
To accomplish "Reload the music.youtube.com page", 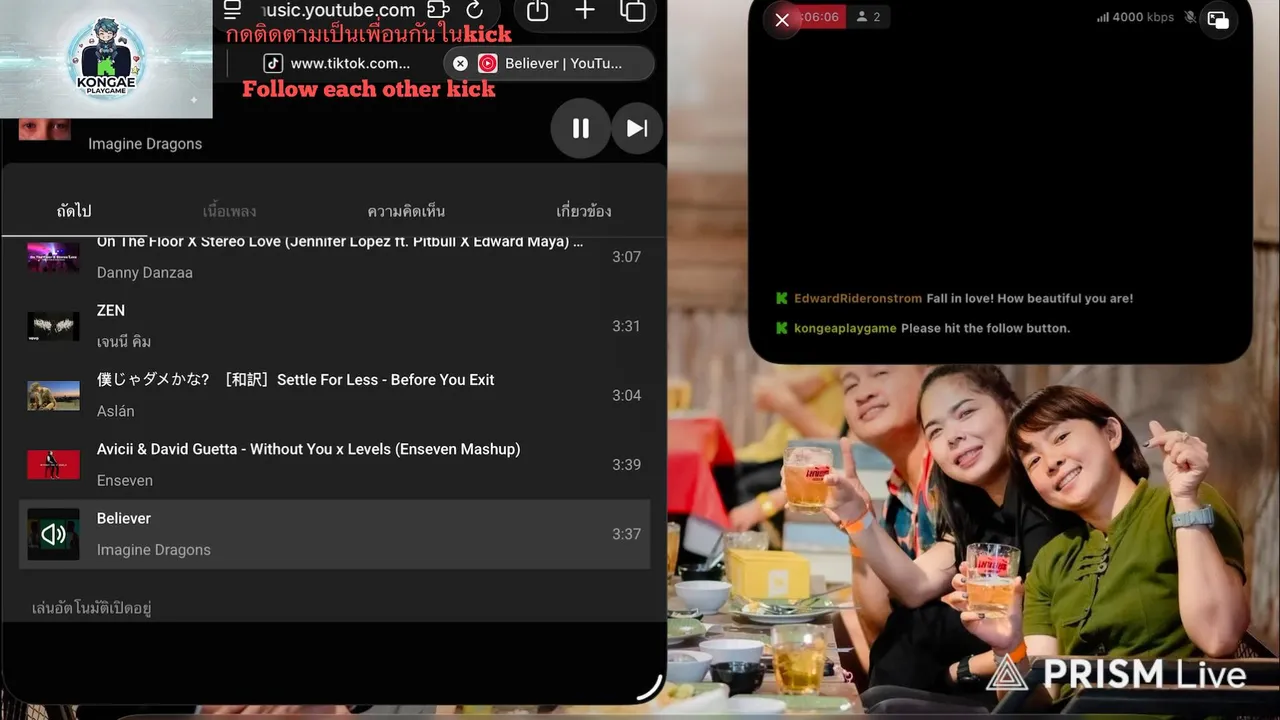I will pos(475,10).
